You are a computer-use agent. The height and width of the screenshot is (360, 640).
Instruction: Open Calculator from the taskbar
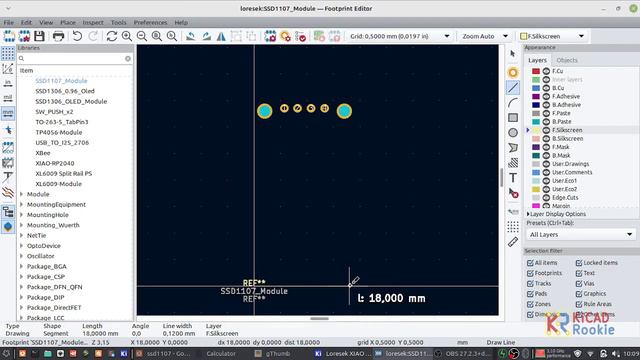pos(221,353)
